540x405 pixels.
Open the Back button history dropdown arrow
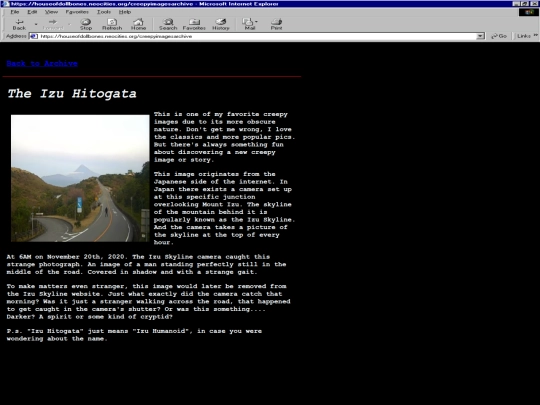pyautogui.click(x=36, y=24)
